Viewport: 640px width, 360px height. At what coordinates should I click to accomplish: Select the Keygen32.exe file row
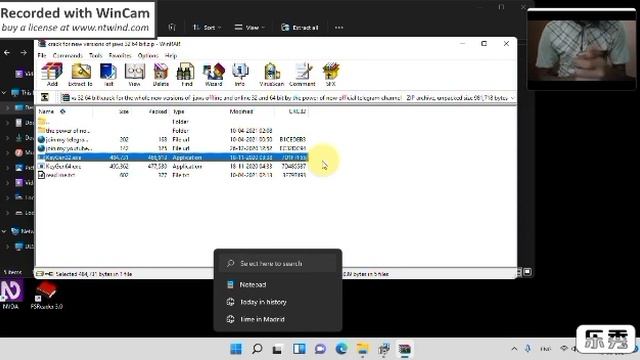172,157
